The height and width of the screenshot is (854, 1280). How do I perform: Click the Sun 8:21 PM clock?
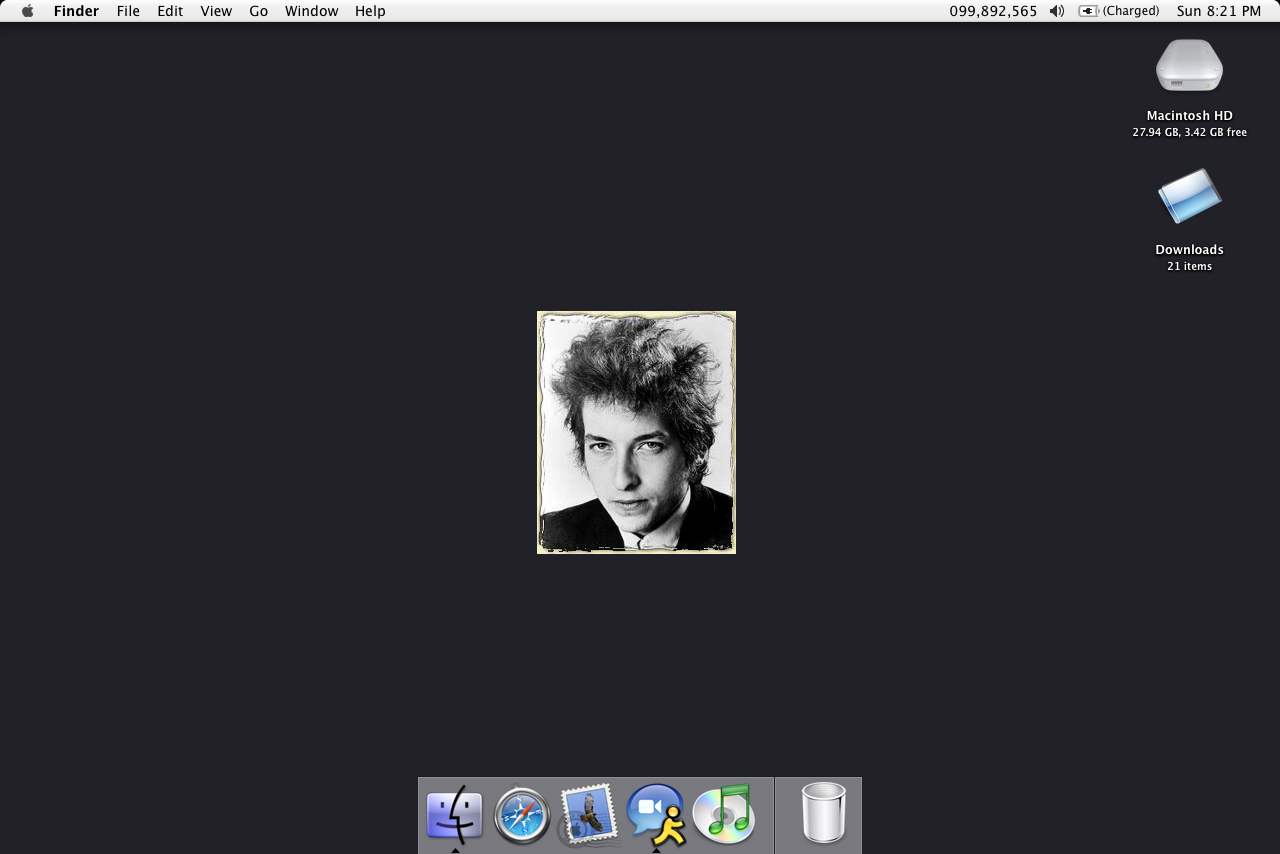[1219, 11]
